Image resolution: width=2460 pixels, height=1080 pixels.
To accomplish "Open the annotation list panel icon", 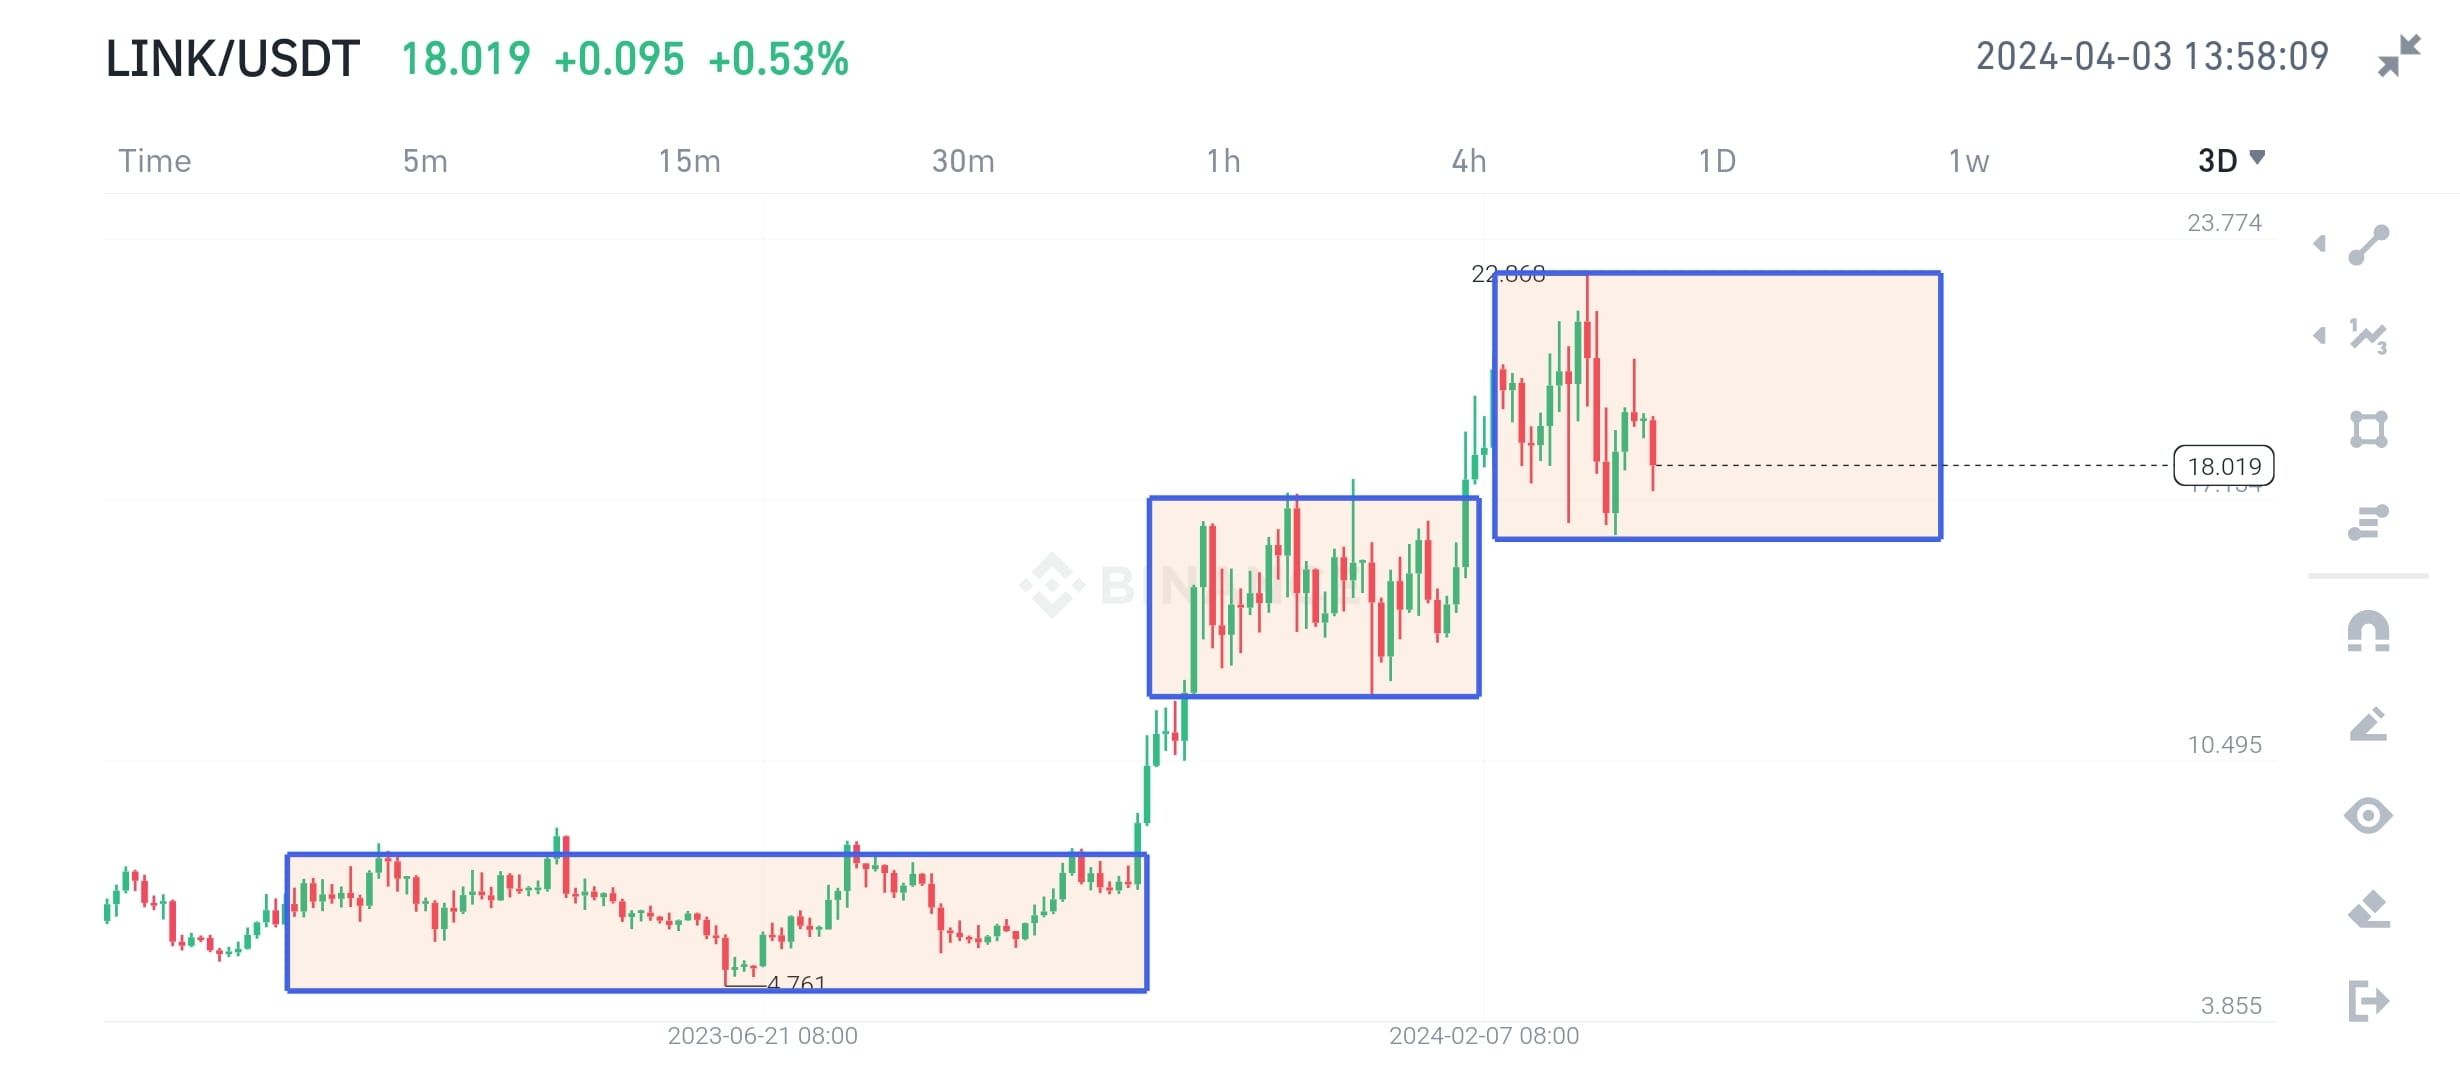I will [2369, 521].
